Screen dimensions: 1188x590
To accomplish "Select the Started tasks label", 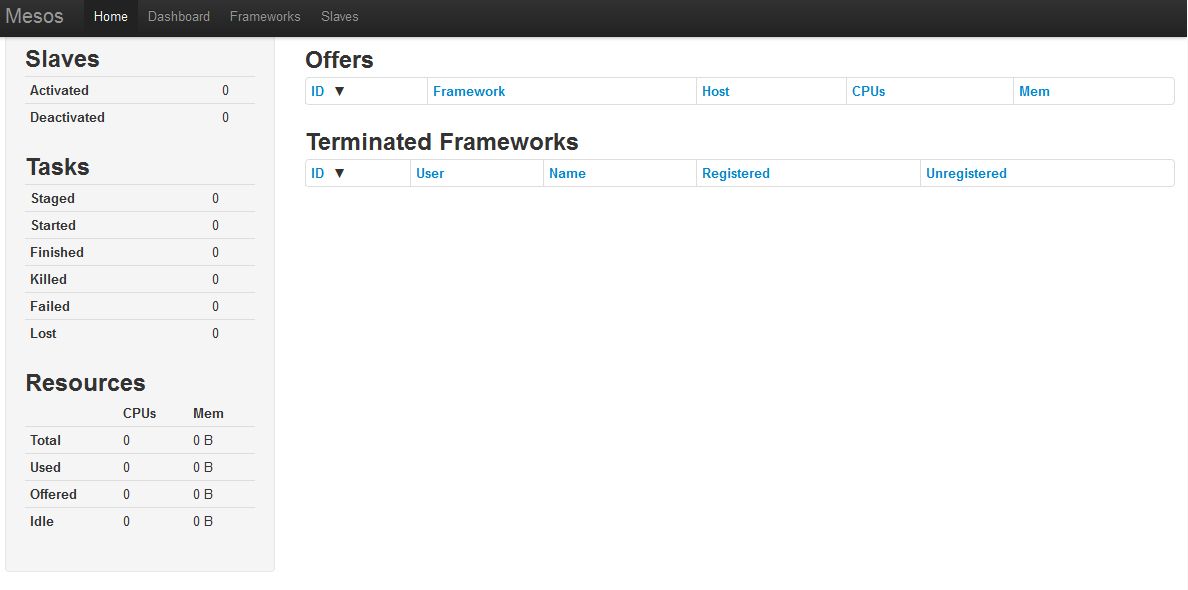I will [x=53, y=226].
